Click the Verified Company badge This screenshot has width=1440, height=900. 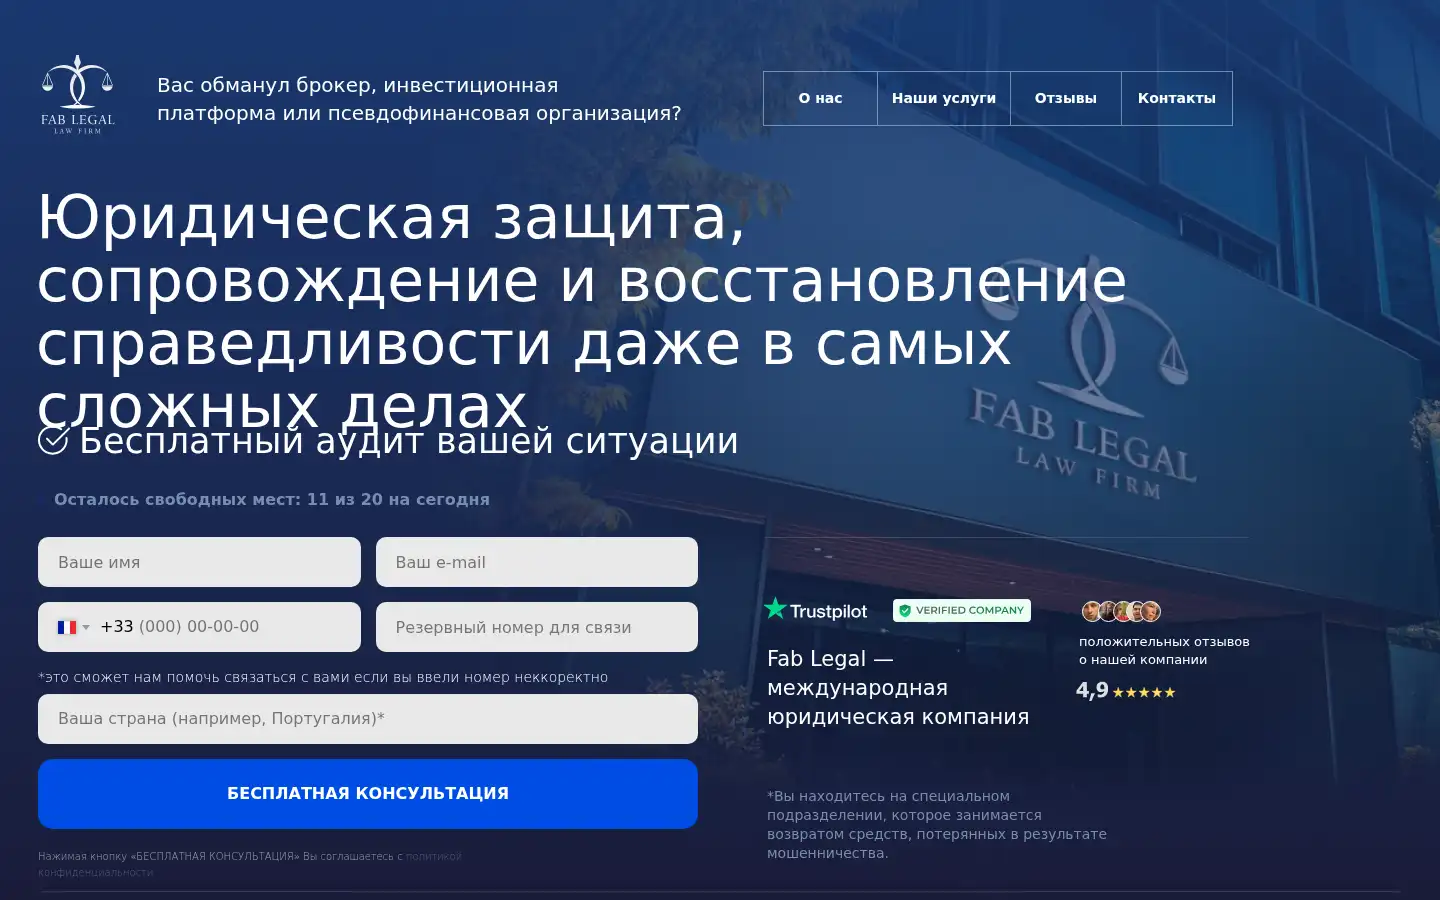[961, 610]
